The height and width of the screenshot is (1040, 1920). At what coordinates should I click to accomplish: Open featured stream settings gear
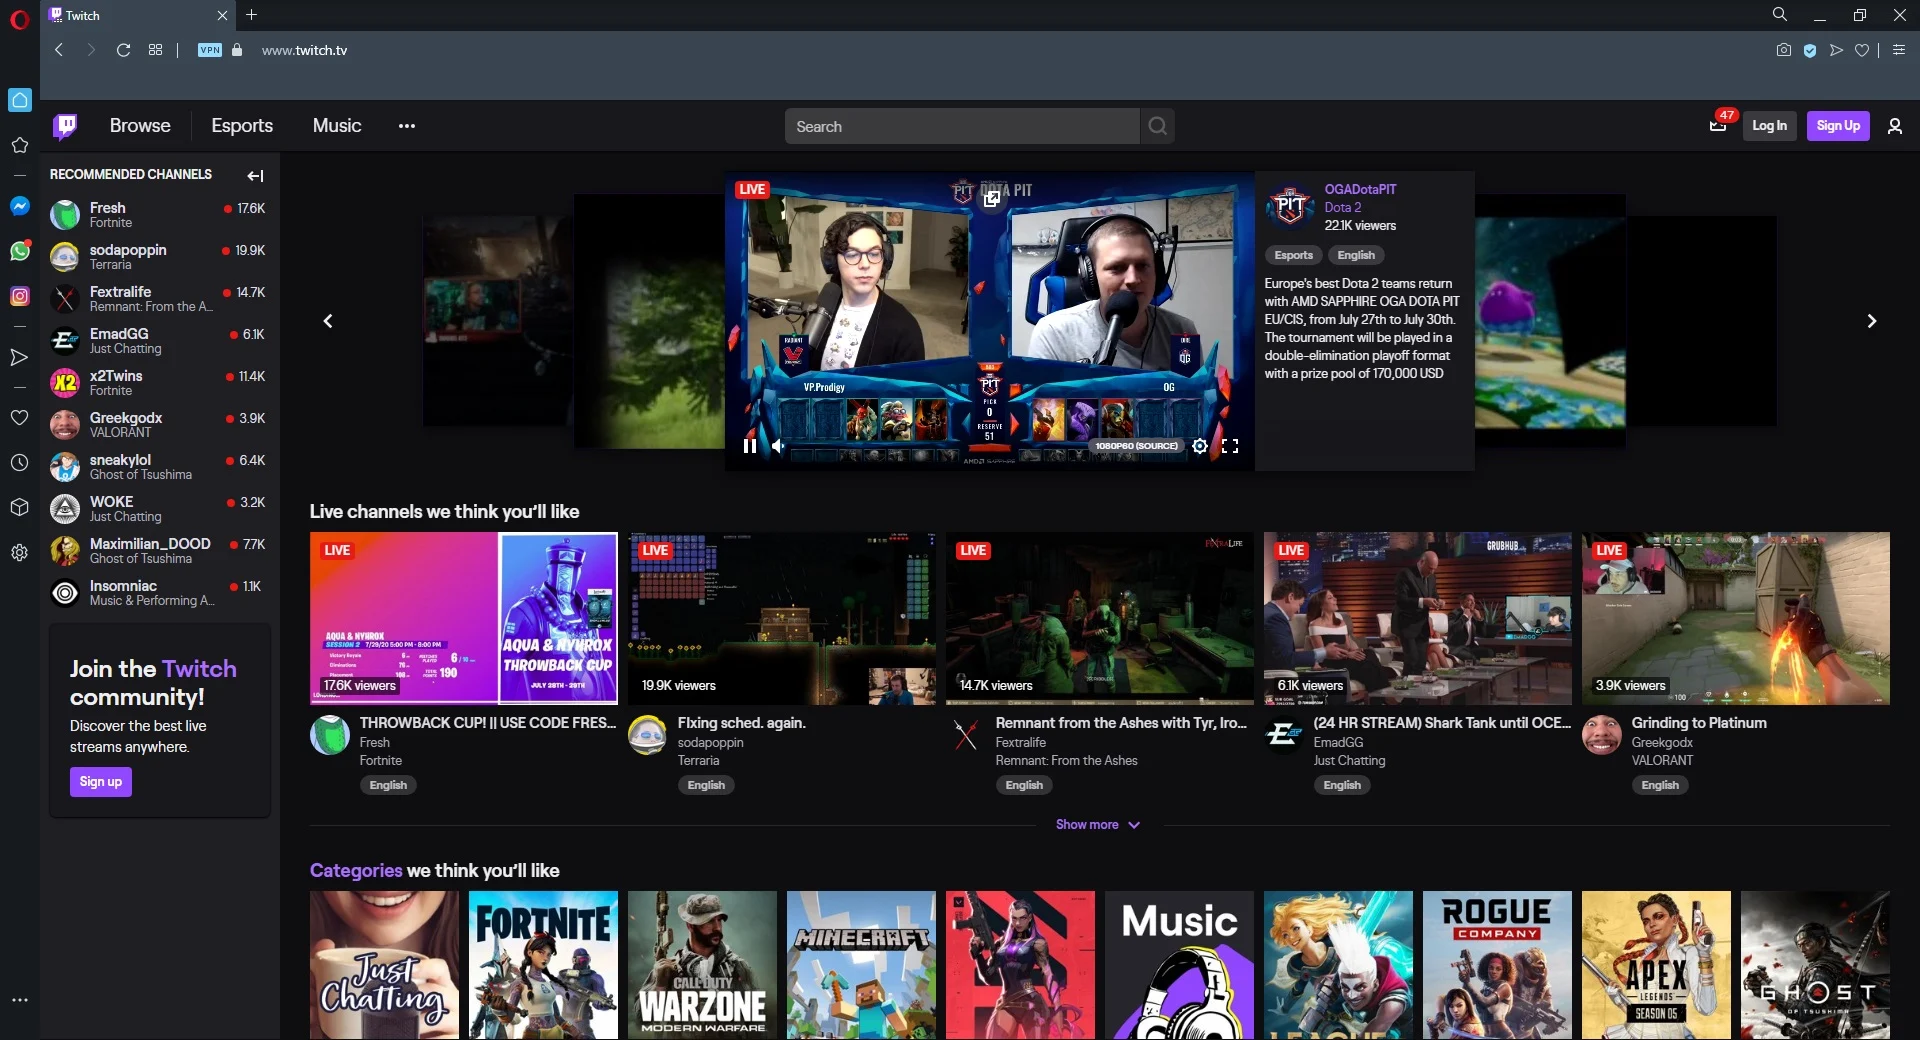click(x=1200, y=446)
